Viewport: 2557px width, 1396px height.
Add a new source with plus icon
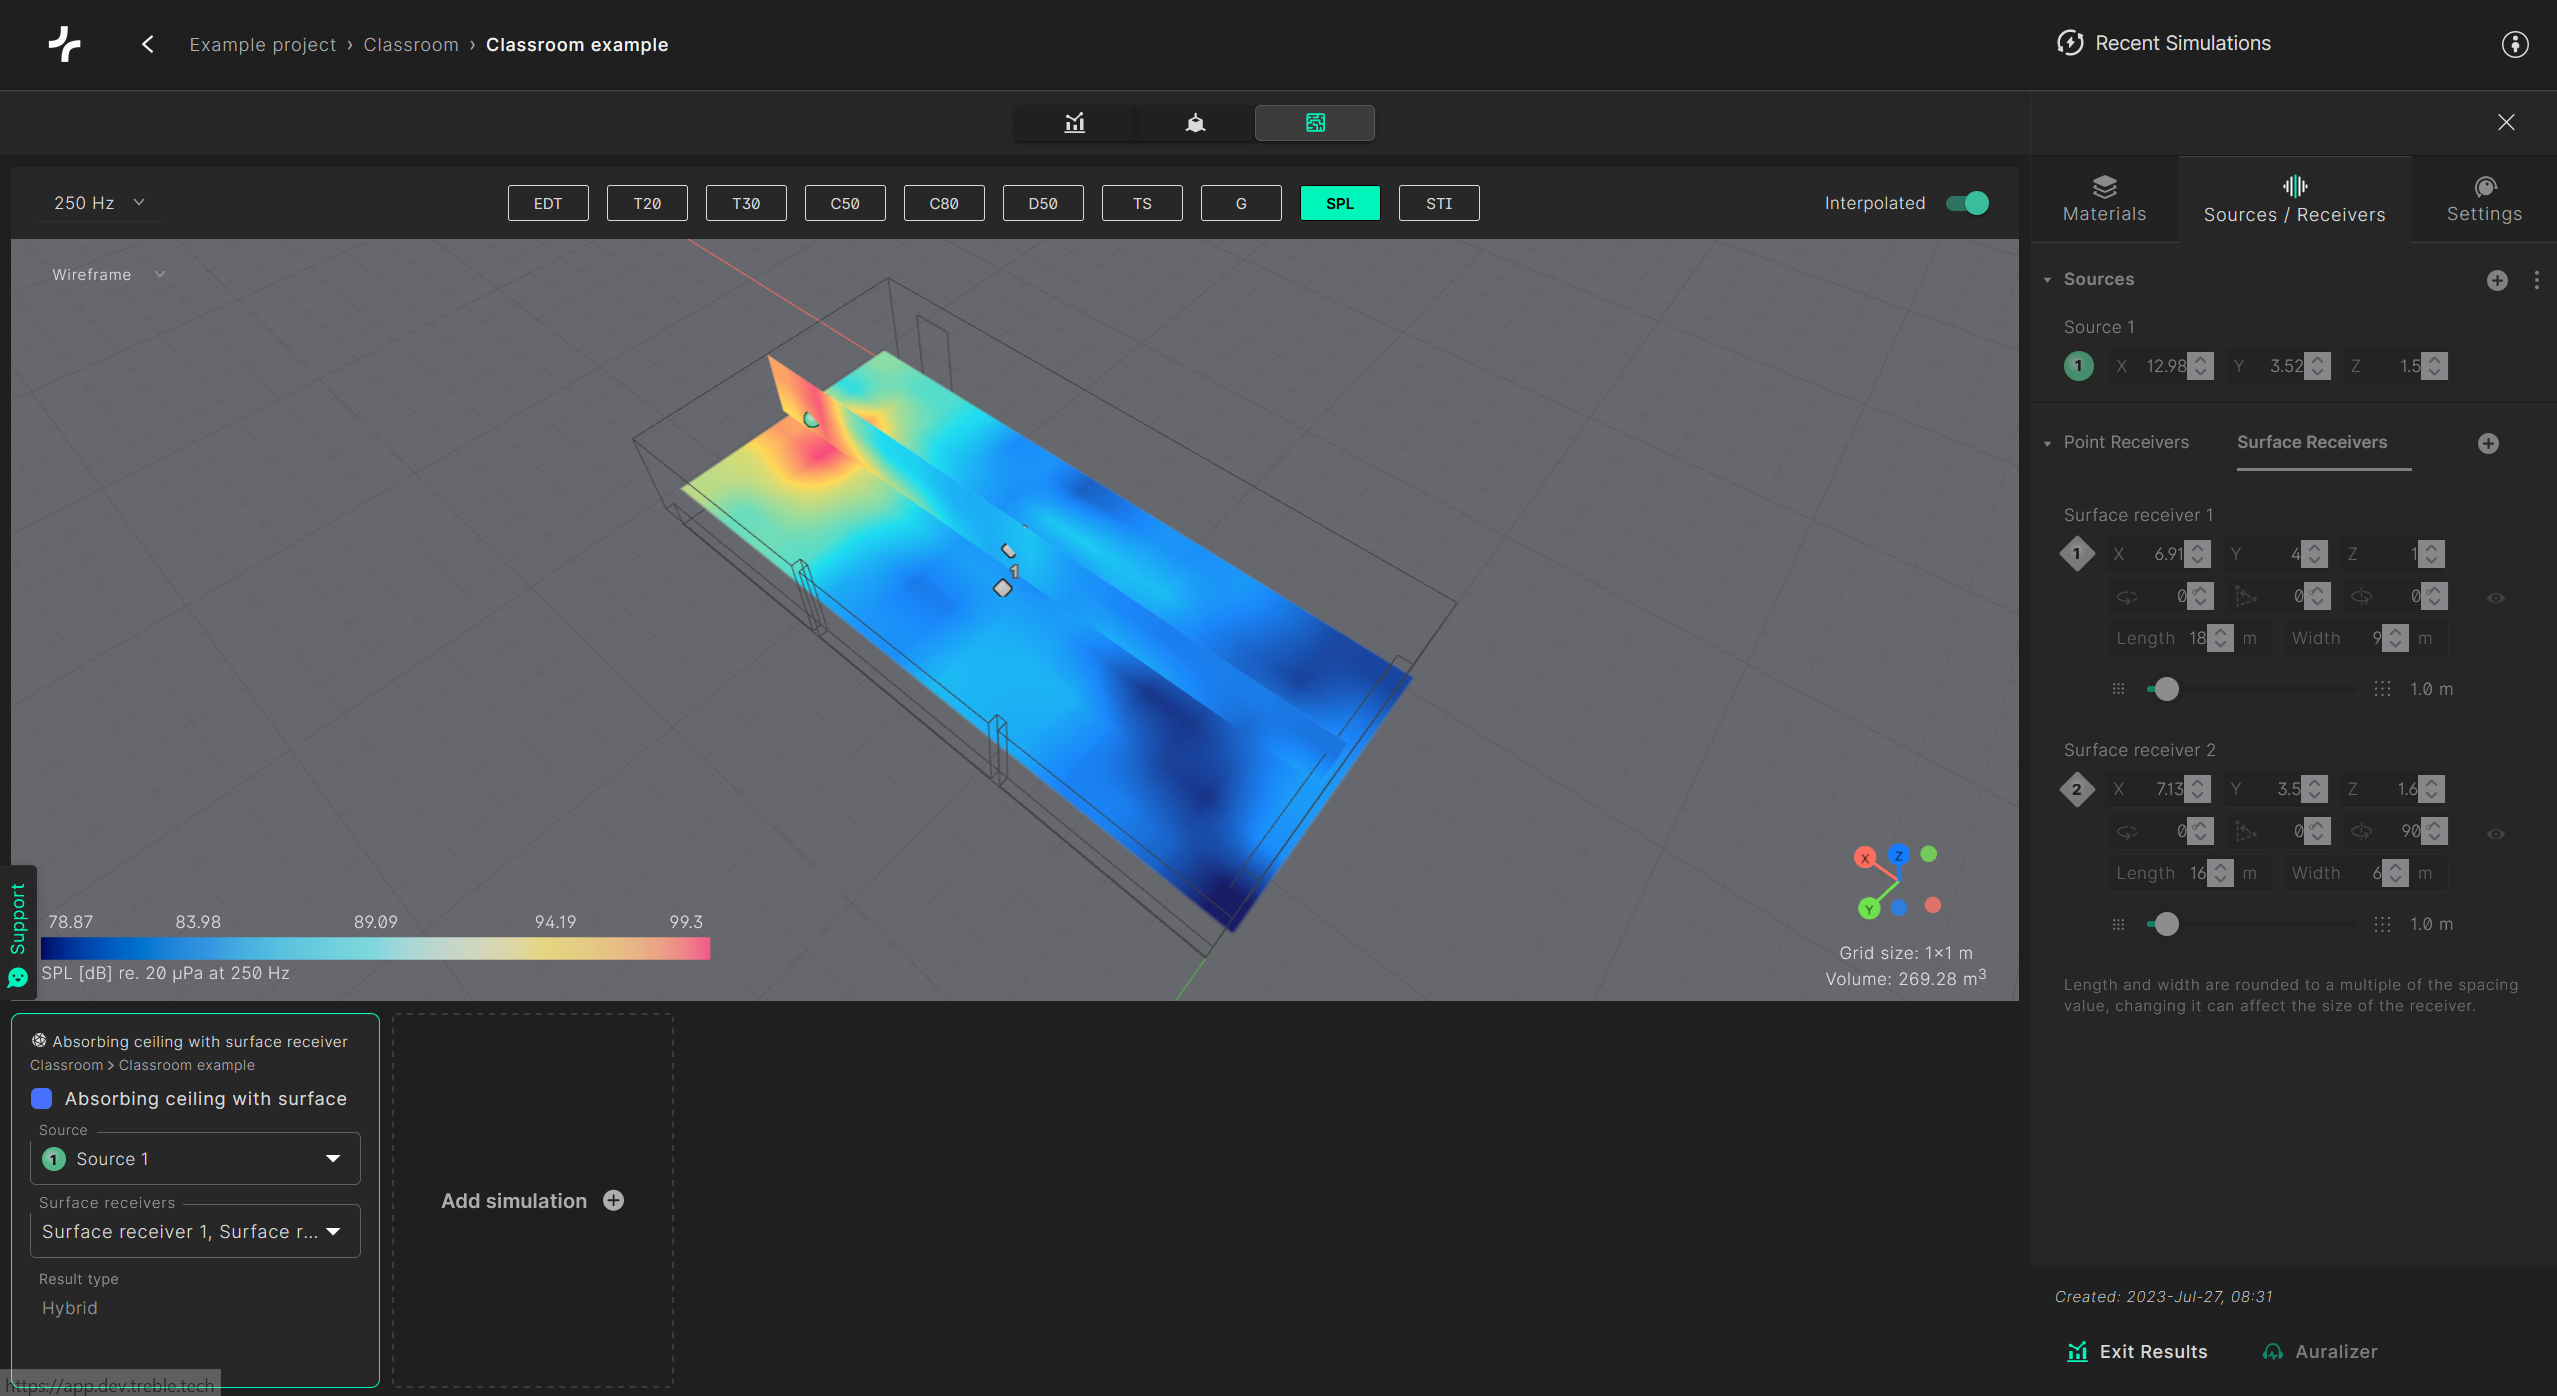click(x=2497, y=280)
